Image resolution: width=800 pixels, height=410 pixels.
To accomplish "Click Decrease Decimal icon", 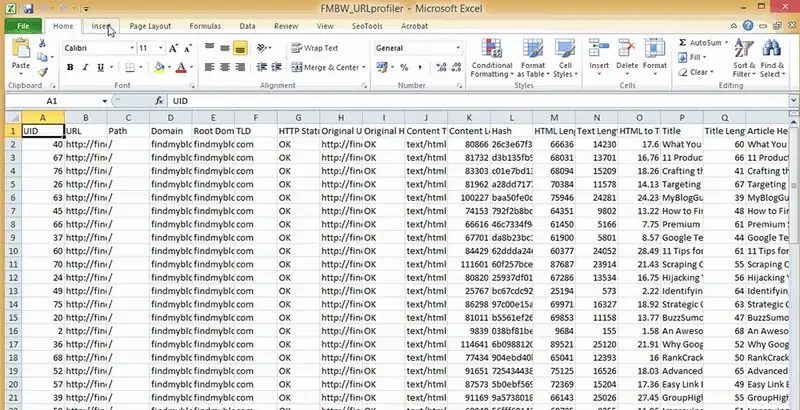I will [x=456, y=67].
